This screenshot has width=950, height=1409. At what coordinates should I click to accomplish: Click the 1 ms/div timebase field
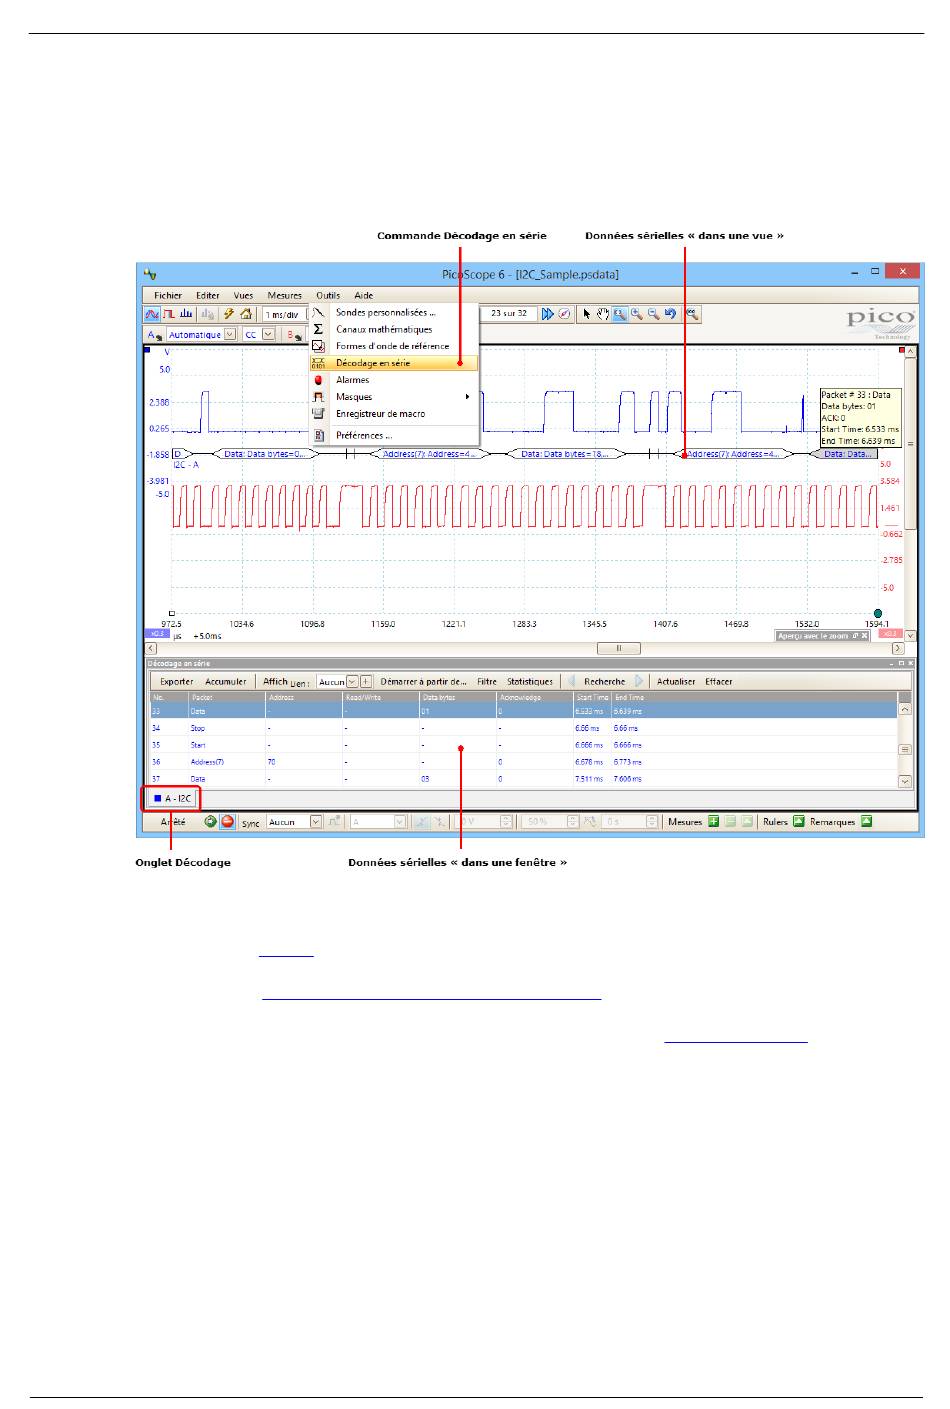pyautogui.click(x=283, y=314)
